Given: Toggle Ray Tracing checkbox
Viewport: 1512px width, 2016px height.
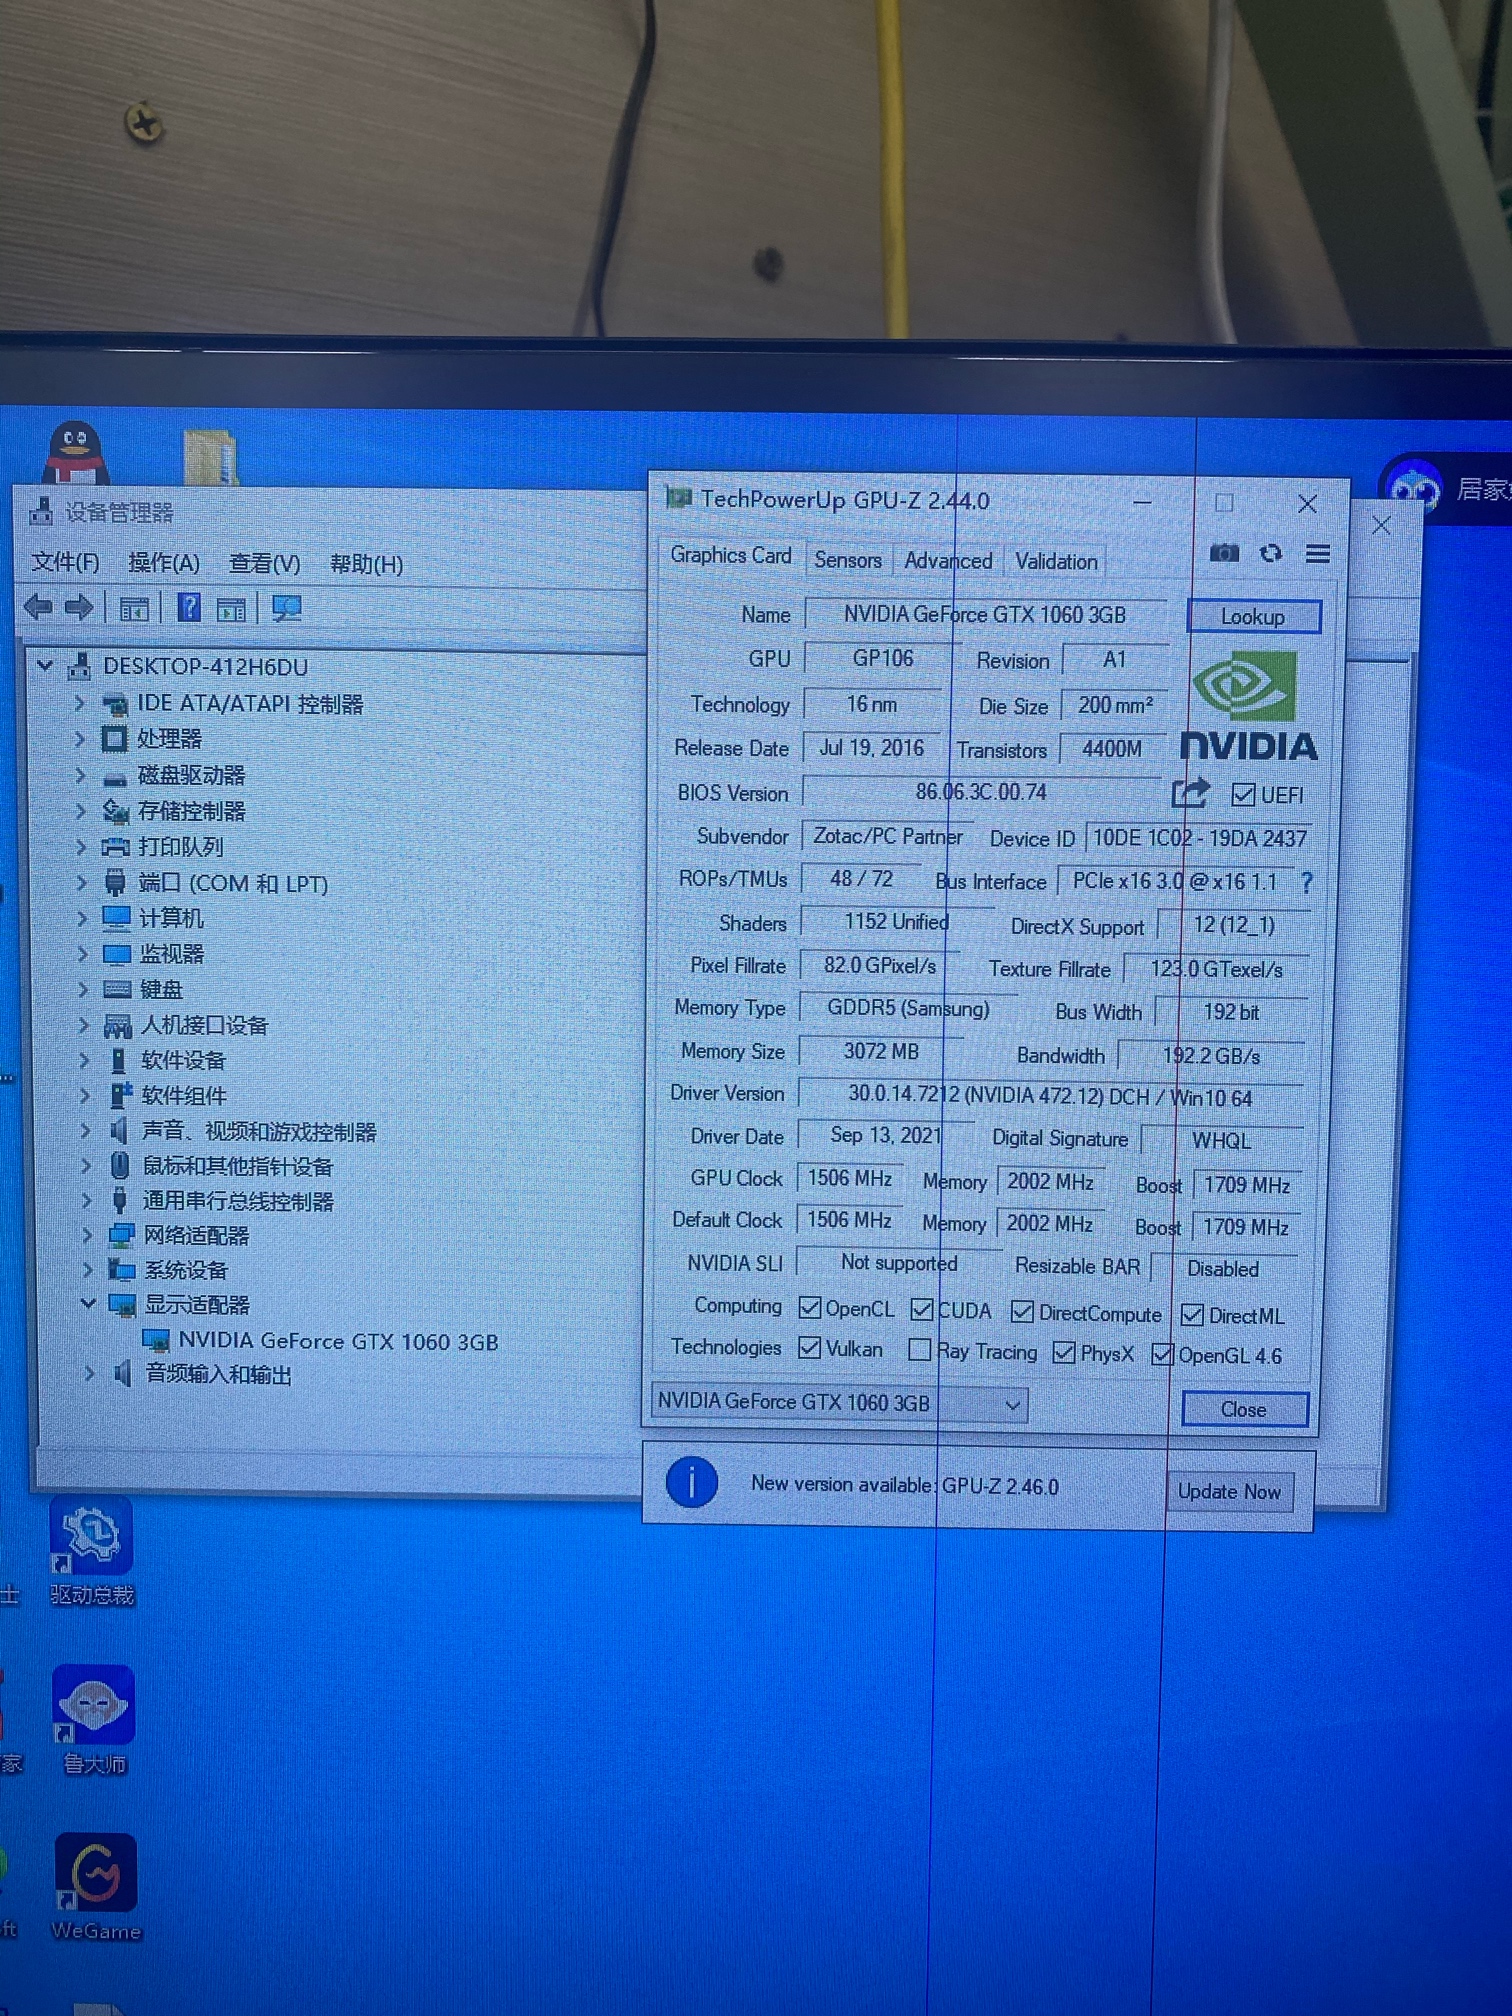Looking at the screenshot, I should 919,1350.
